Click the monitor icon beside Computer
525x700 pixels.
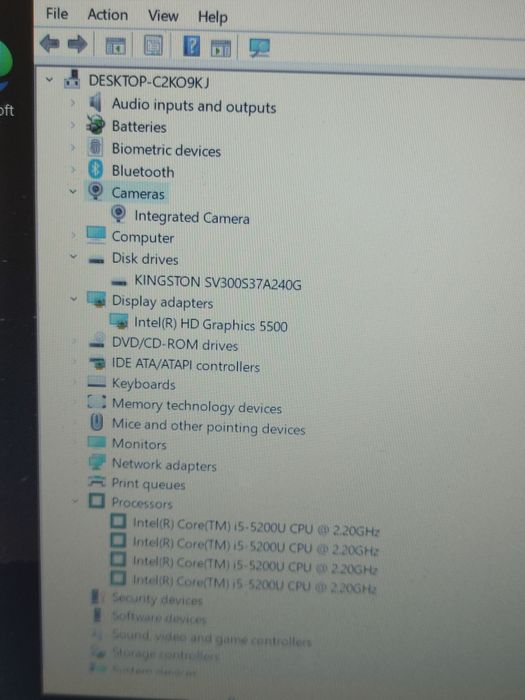click(x=96, y=234)
